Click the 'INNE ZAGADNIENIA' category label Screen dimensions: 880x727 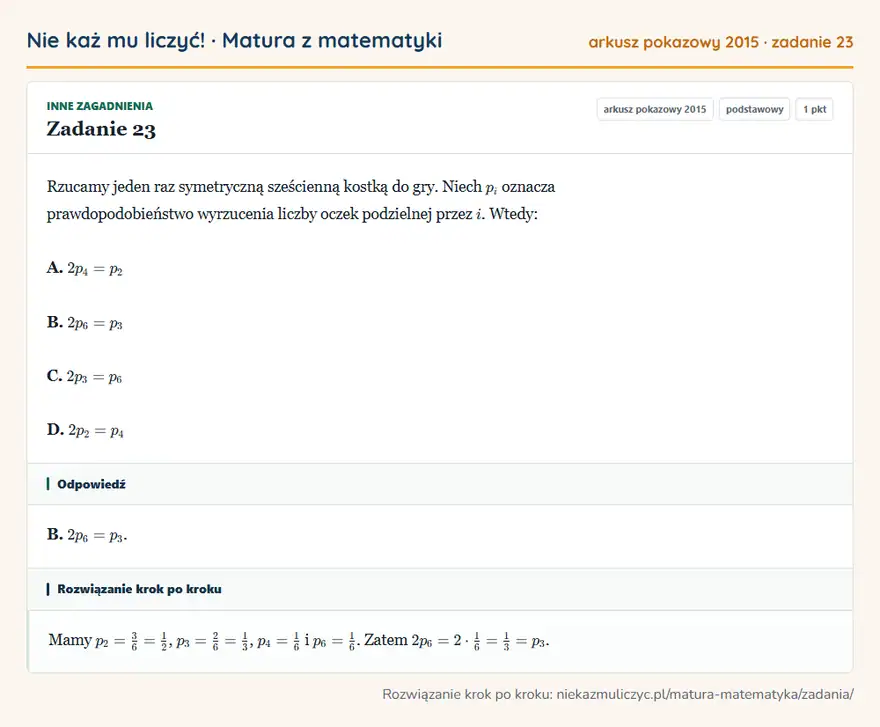click(x=99, y=106)
